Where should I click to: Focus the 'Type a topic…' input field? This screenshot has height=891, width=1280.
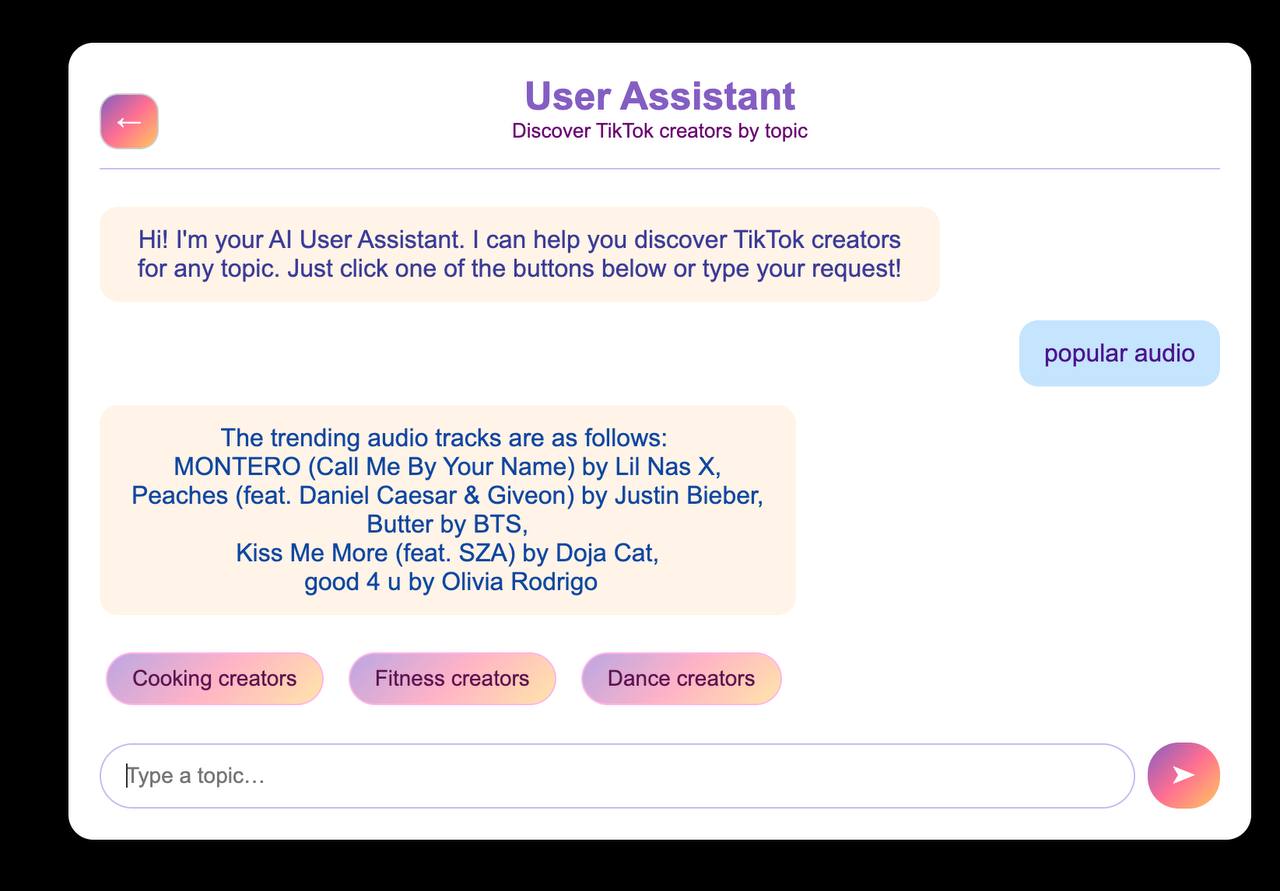click(617, 775)
